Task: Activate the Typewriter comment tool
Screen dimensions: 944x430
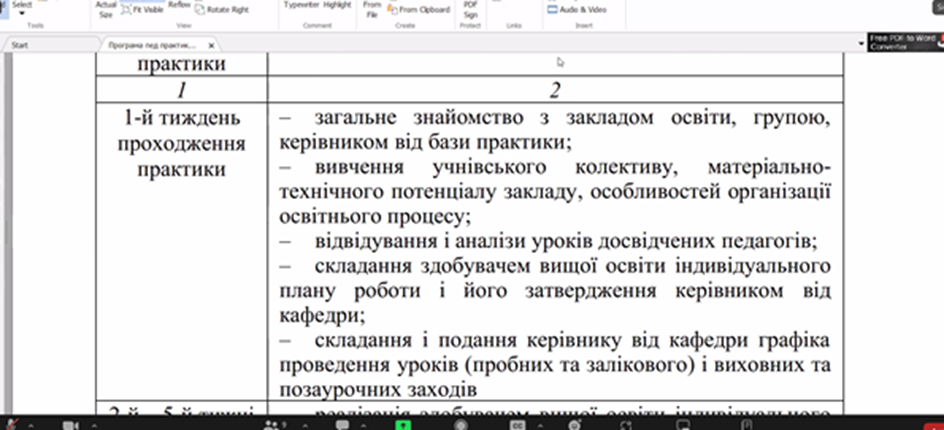Action: pyautogui.click(x=301, y=5)
